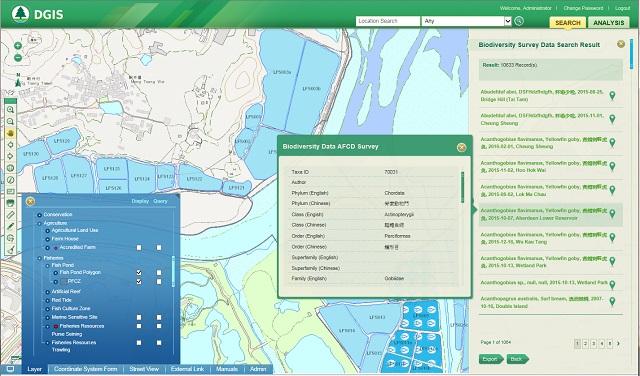640x376 pixels.
Task: Switch to the ANALYSIS tab
Action: (x=609, y=23)
